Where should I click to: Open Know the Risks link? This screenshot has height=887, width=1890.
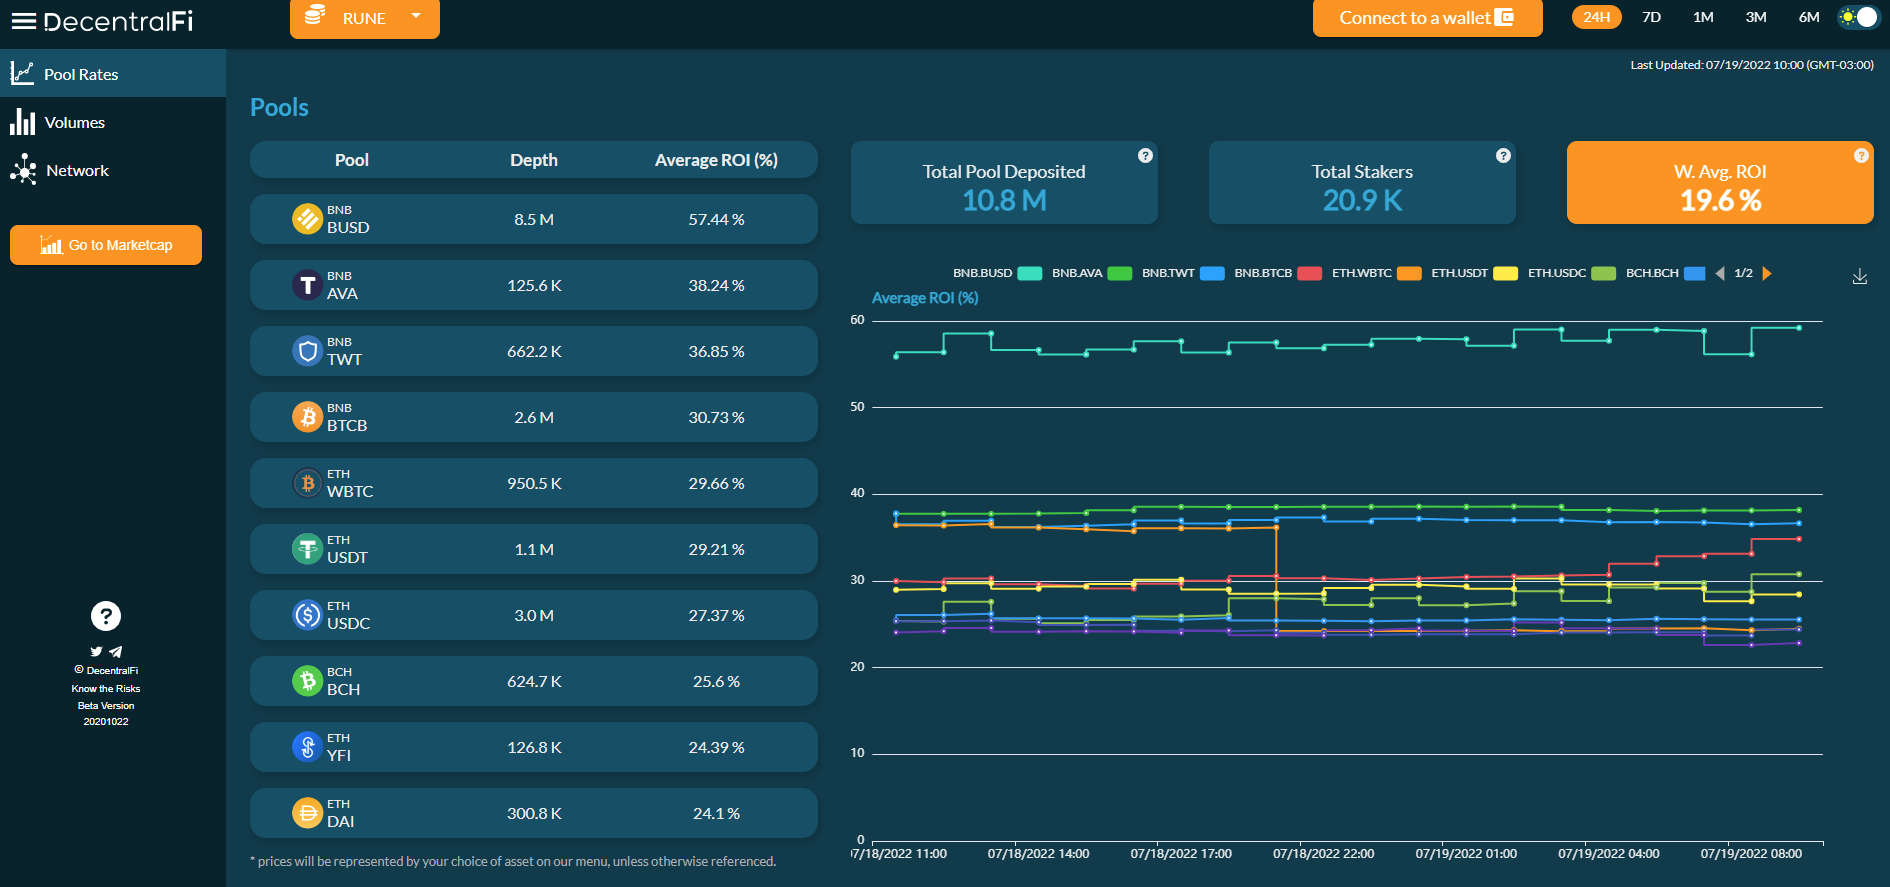coord(106,689)
